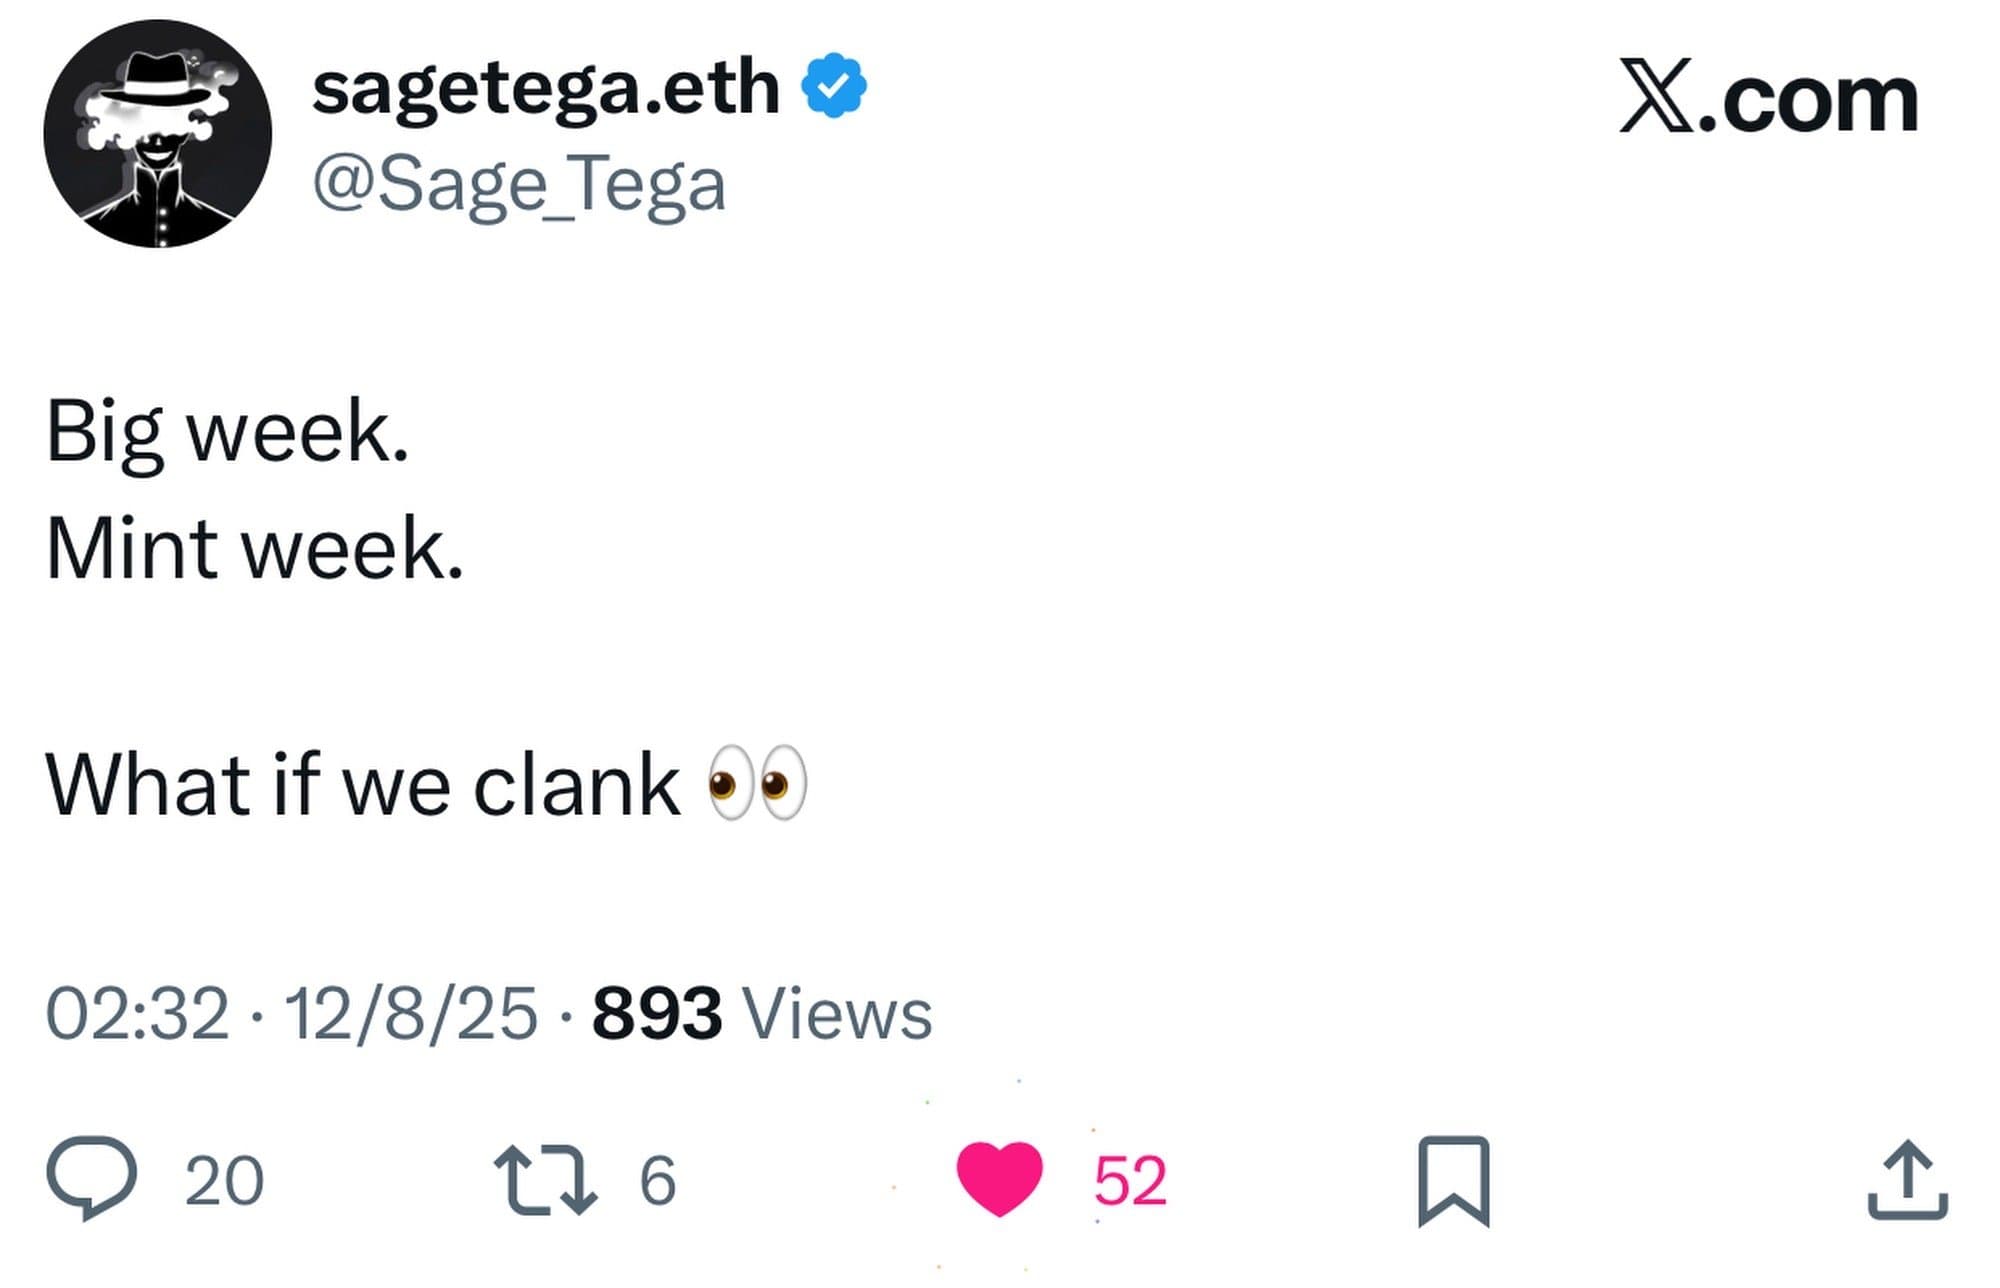The image size is (2000, 1288).
Task: Click the eyes emoji in the tweet
Action: click(x=757, y=784)
